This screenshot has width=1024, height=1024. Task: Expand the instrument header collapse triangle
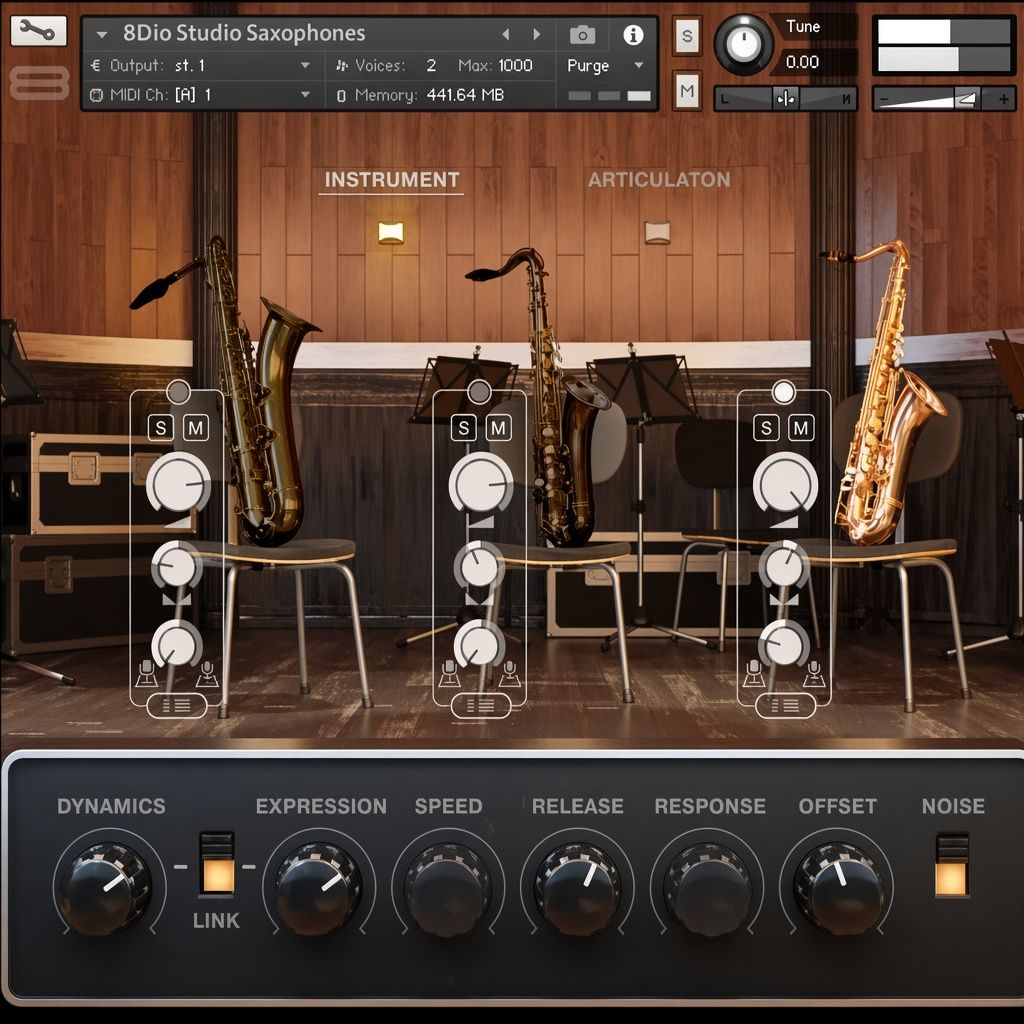point(102,35)
